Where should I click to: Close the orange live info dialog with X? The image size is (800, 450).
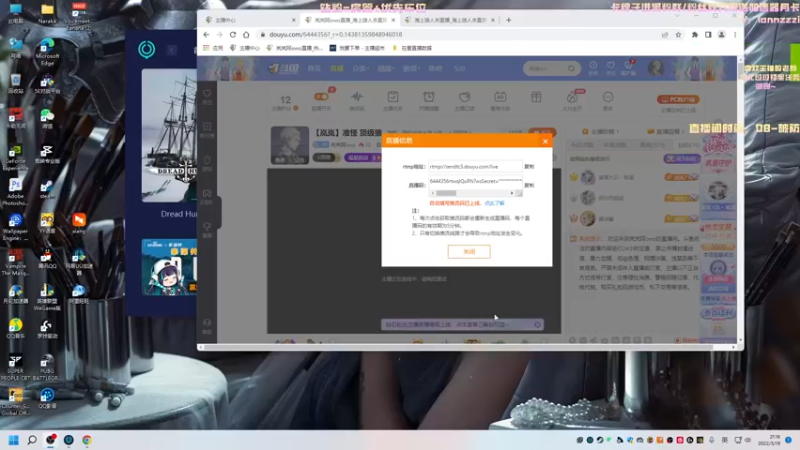coord(545,141)
